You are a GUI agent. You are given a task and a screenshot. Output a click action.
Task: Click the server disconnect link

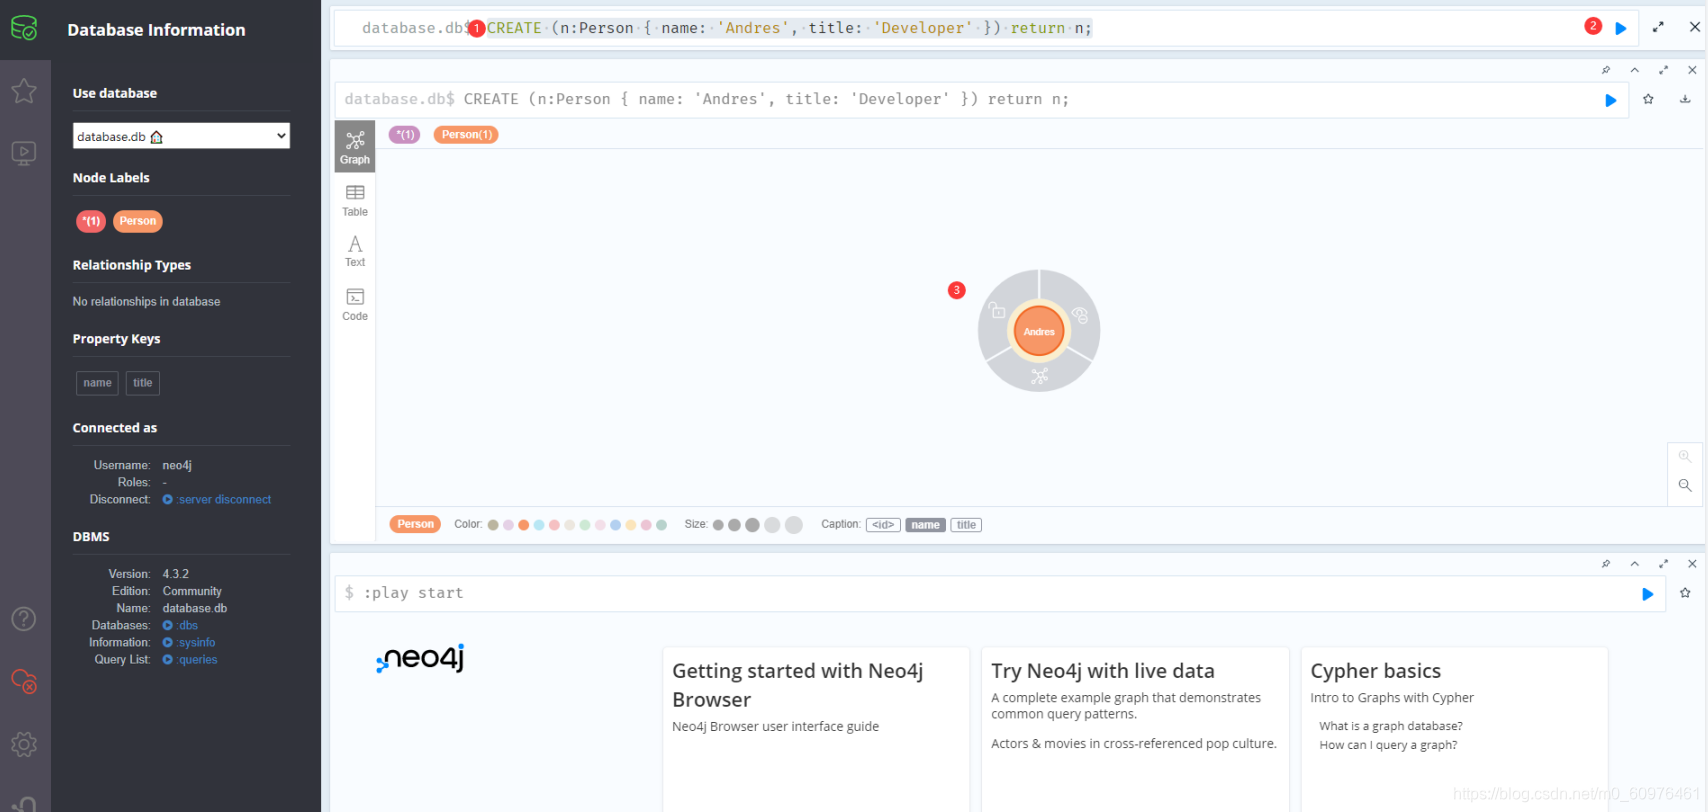[225, 499]
